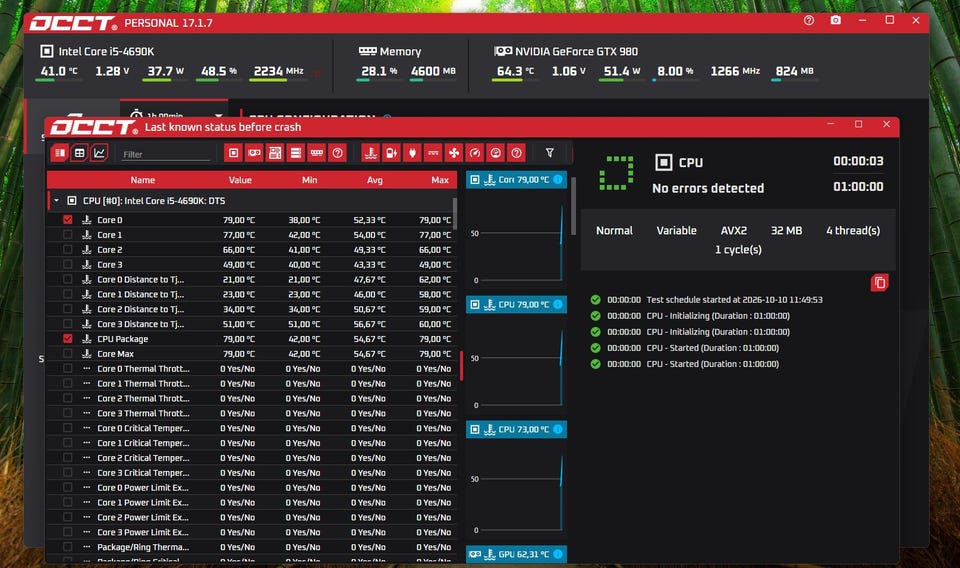Sort by the Avg column header
Image resolution: width=960 pixels, height=568 pixels.
[375, 180]
